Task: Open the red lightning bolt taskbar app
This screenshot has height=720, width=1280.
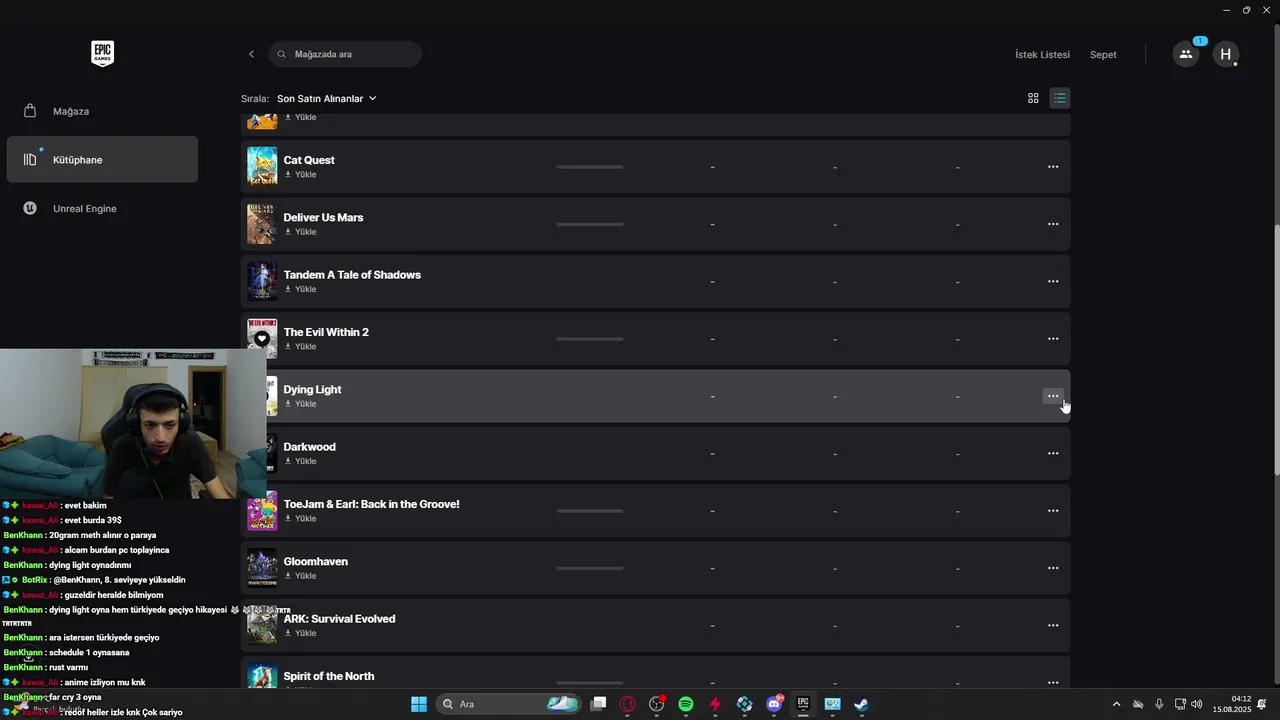Action: tap(715, 704)
